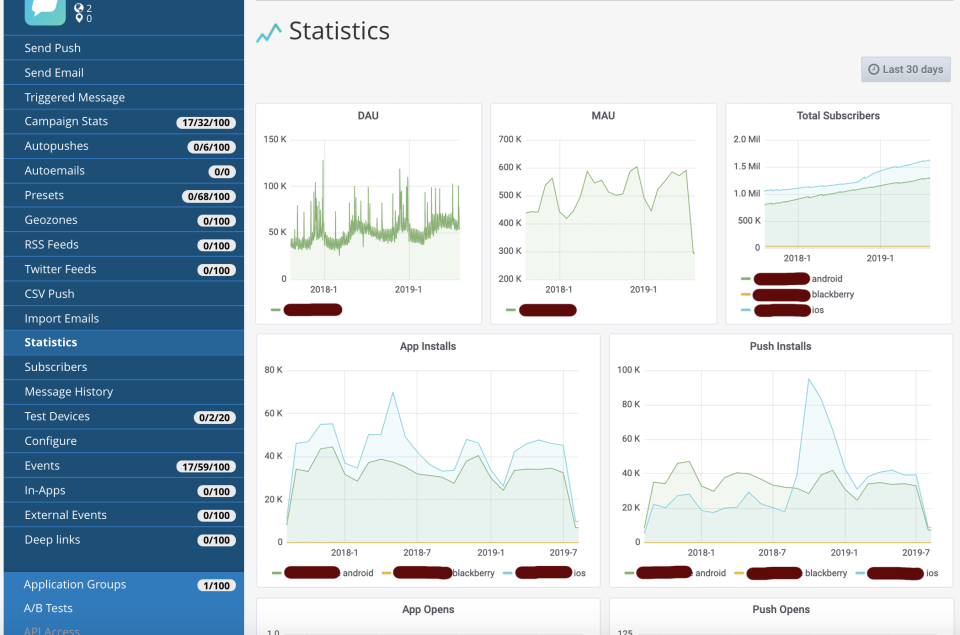The height and width of the screenshot is (635, 960).
Task: Select Autopushes in the sidebar
Action: coord(56,146)
